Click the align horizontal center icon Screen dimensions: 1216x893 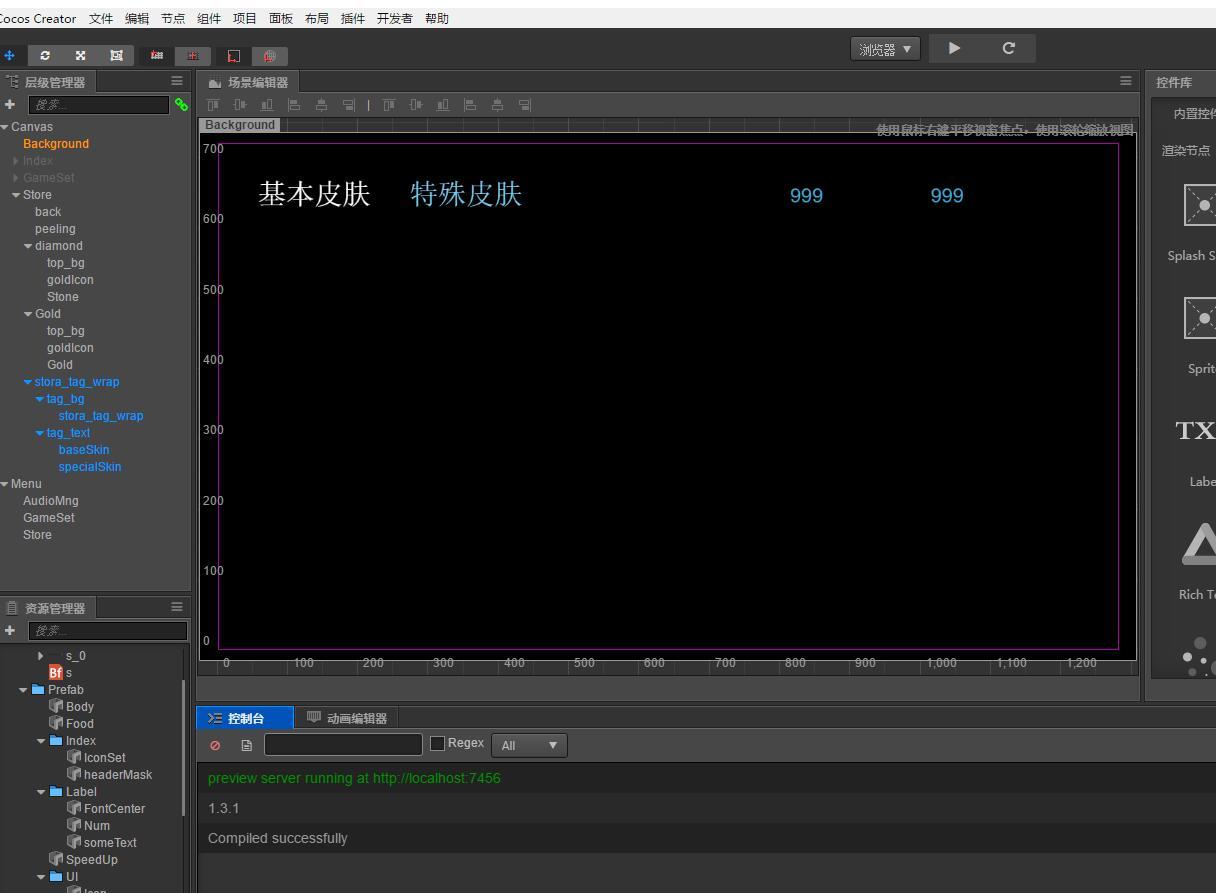[321, 104]
